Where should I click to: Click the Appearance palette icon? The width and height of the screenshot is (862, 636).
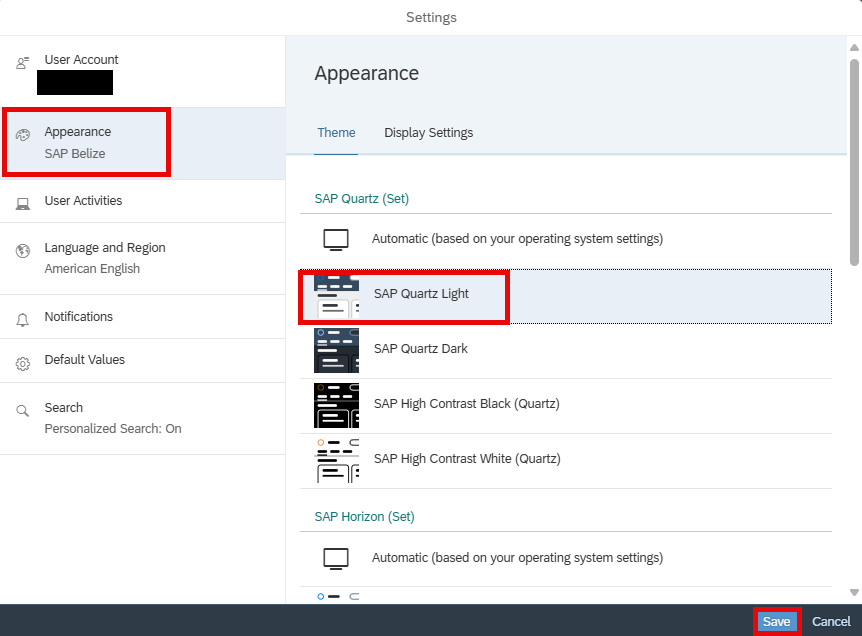click(23, 135)
